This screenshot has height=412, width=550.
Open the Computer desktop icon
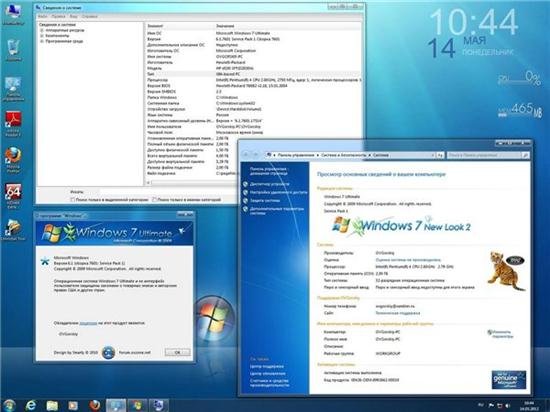click(x=13, y=13)
